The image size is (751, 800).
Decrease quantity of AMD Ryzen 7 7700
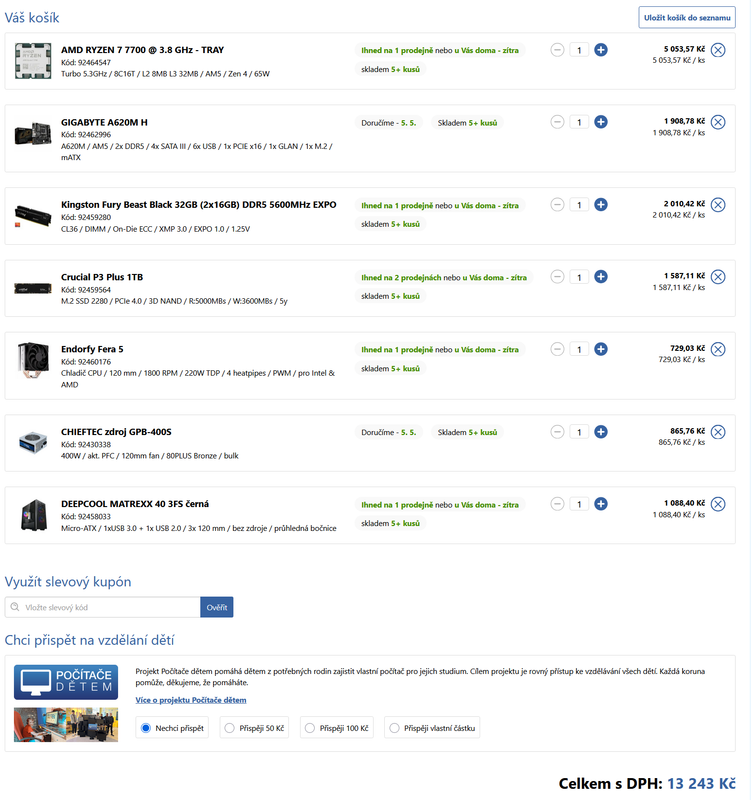point(557,50)
